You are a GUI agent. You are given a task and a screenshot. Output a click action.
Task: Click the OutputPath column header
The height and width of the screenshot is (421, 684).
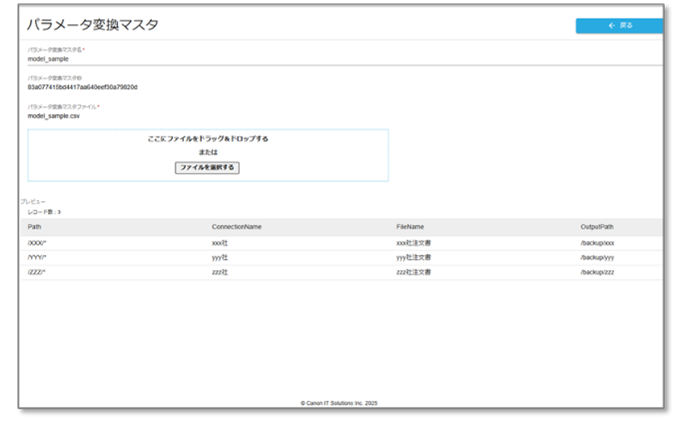click(597, 227)
